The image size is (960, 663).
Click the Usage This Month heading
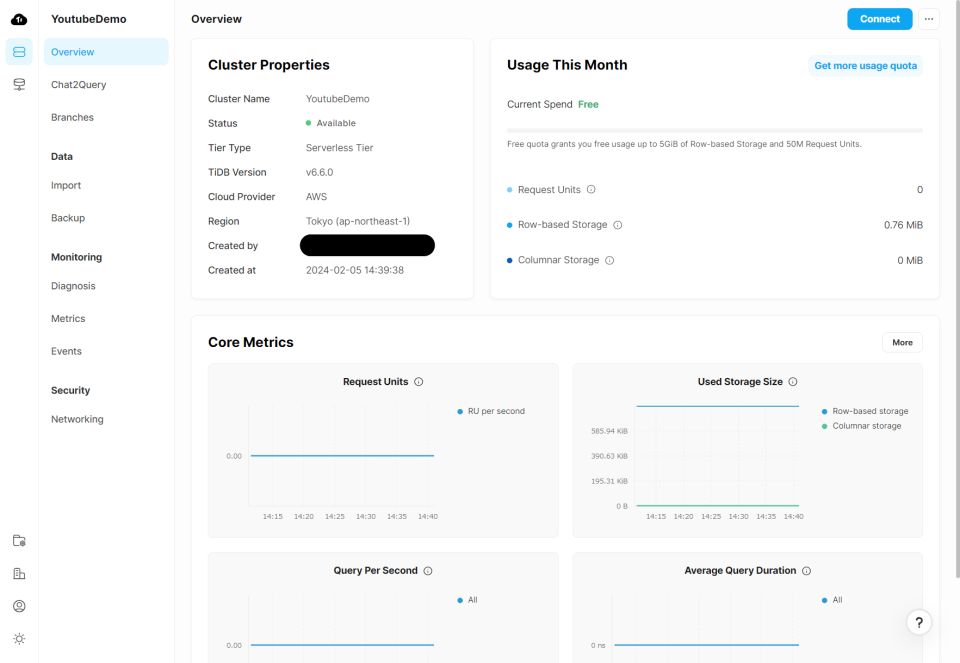(x=567, y=65)
